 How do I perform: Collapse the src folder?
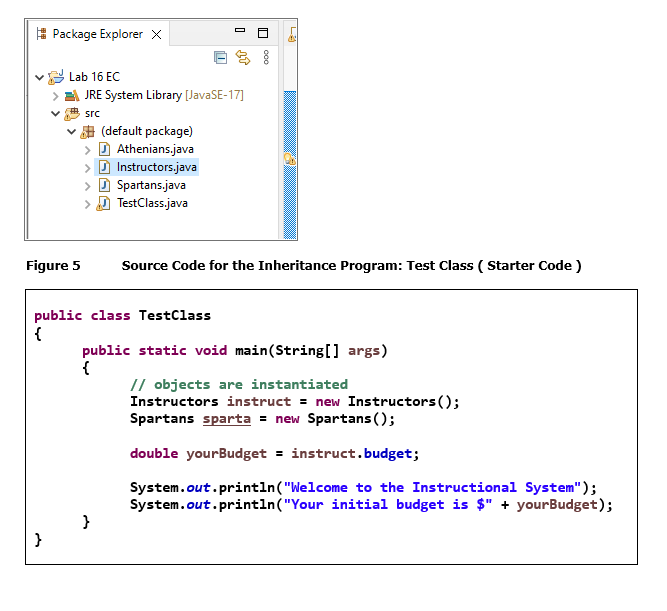pyautogui.click(x=55, y=114)
